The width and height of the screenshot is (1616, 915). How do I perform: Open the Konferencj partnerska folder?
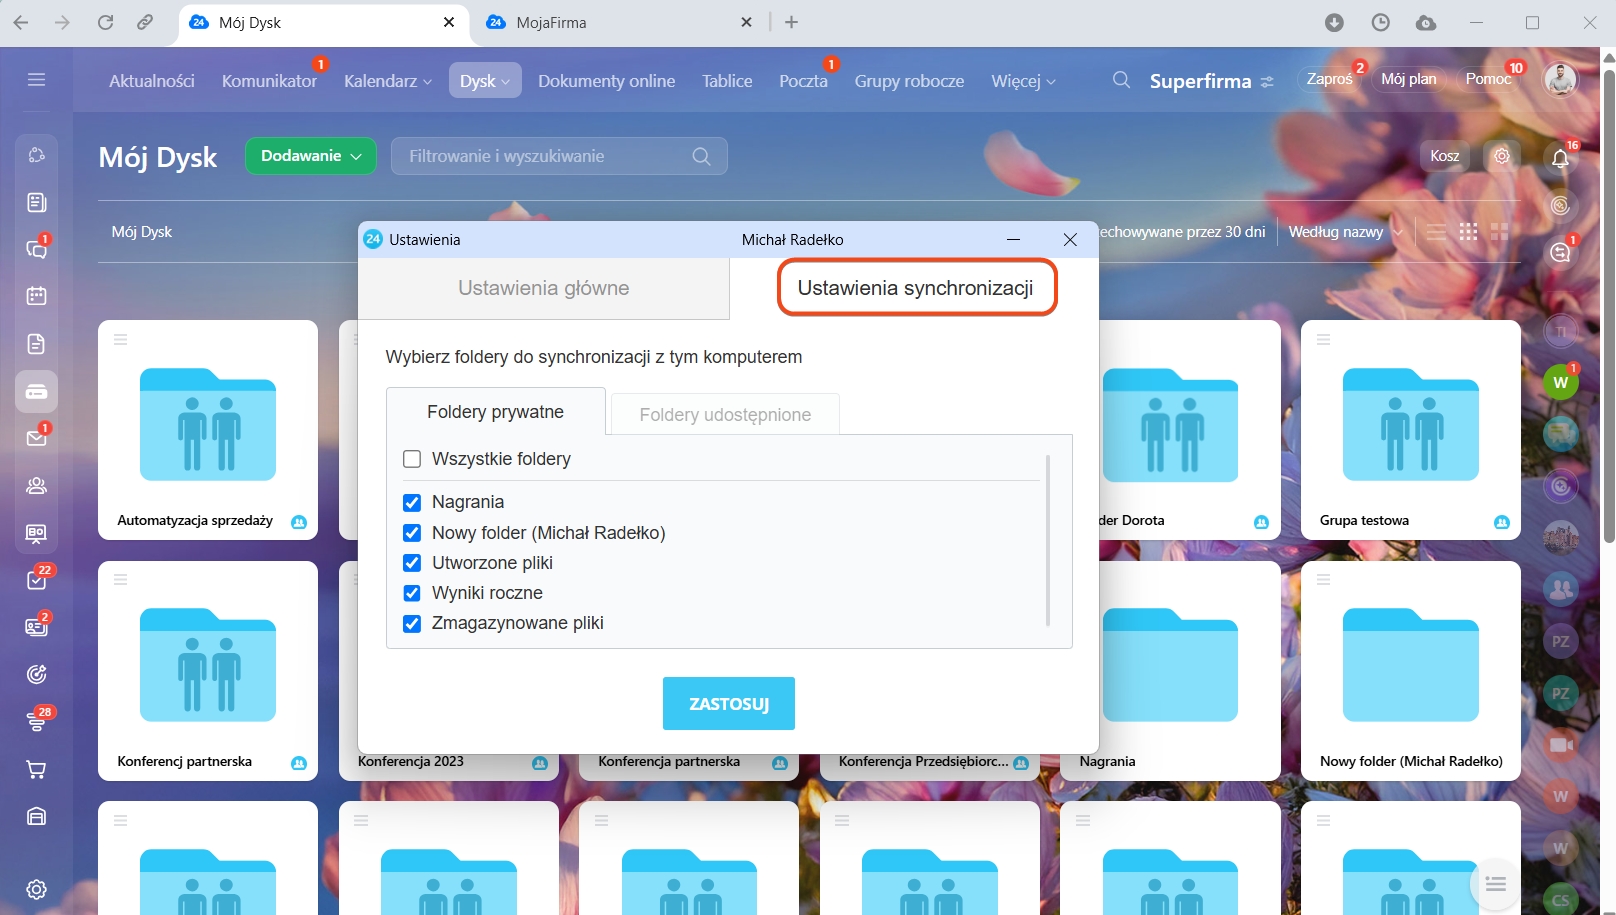208,670
